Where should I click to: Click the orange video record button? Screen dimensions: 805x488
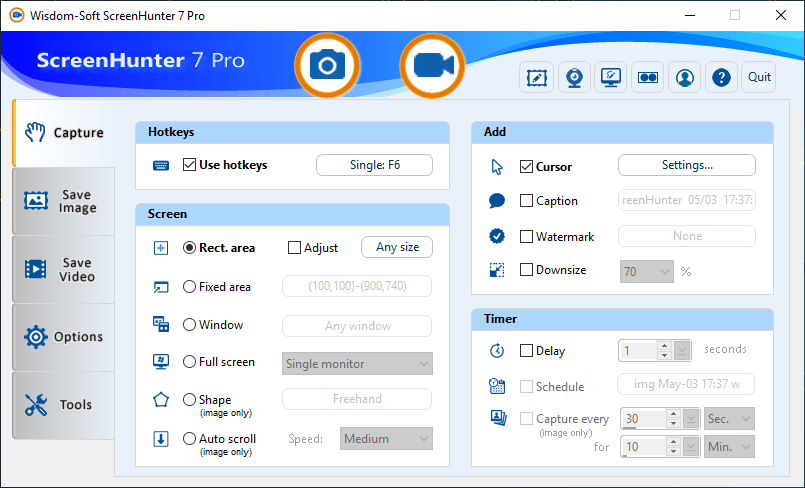[433, 65]
